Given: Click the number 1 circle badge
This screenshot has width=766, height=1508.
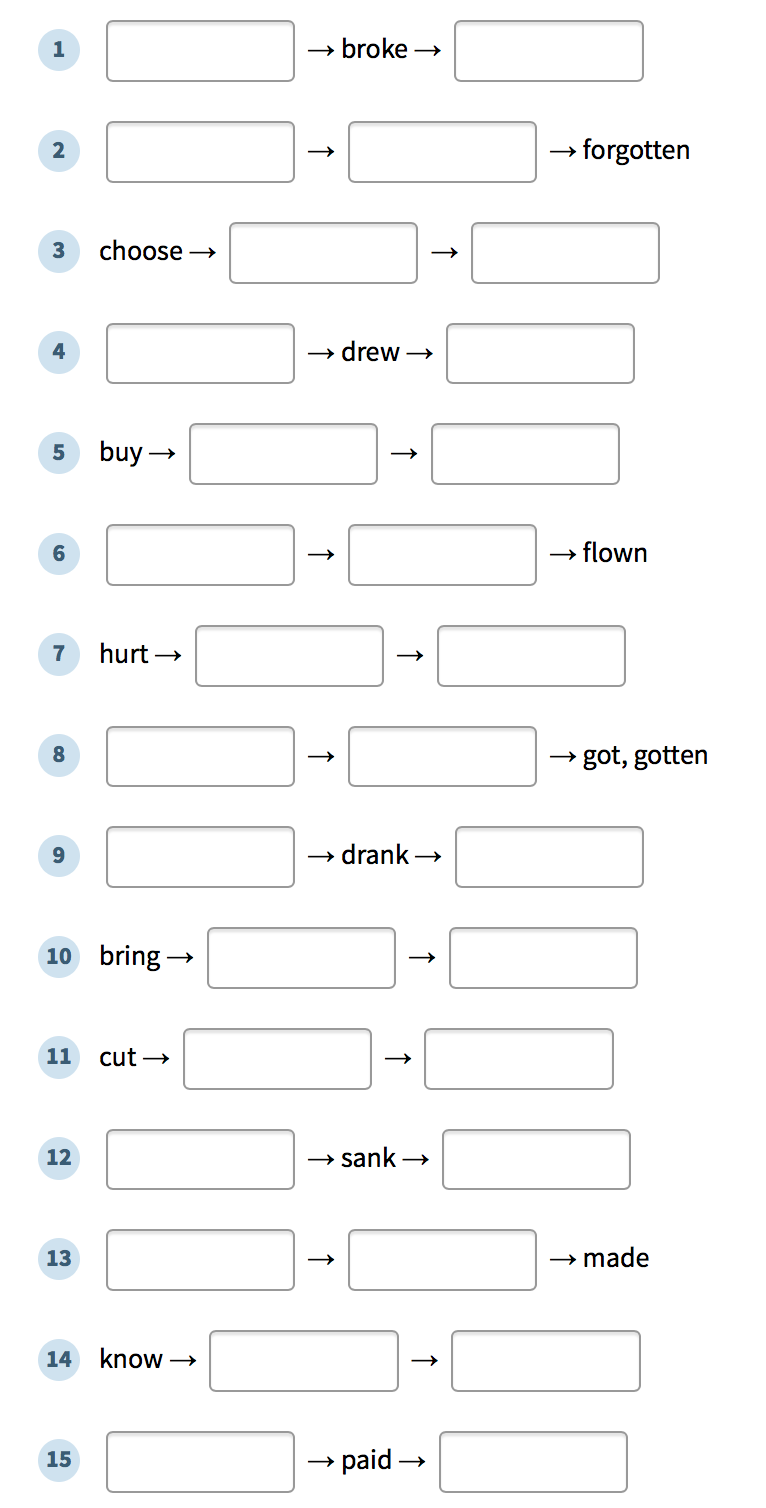Looking at the screenshot, I should 59,49.
